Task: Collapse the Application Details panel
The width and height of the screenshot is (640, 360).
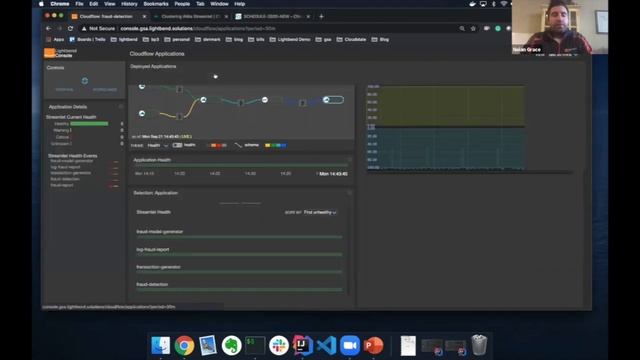Action: click(121, 107)
